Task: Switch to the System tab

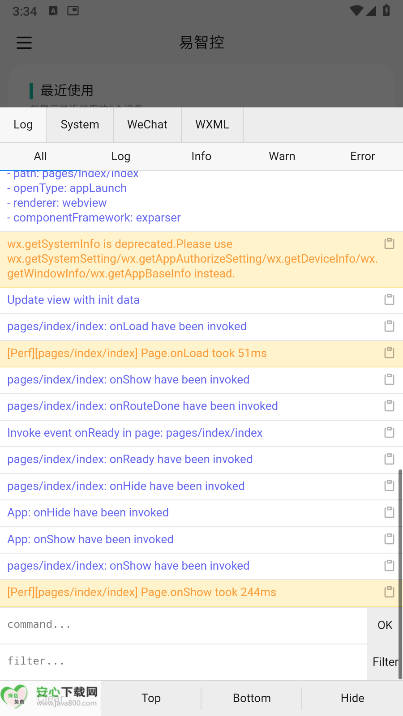Action: pyautogui.click(x=80, y=125)
